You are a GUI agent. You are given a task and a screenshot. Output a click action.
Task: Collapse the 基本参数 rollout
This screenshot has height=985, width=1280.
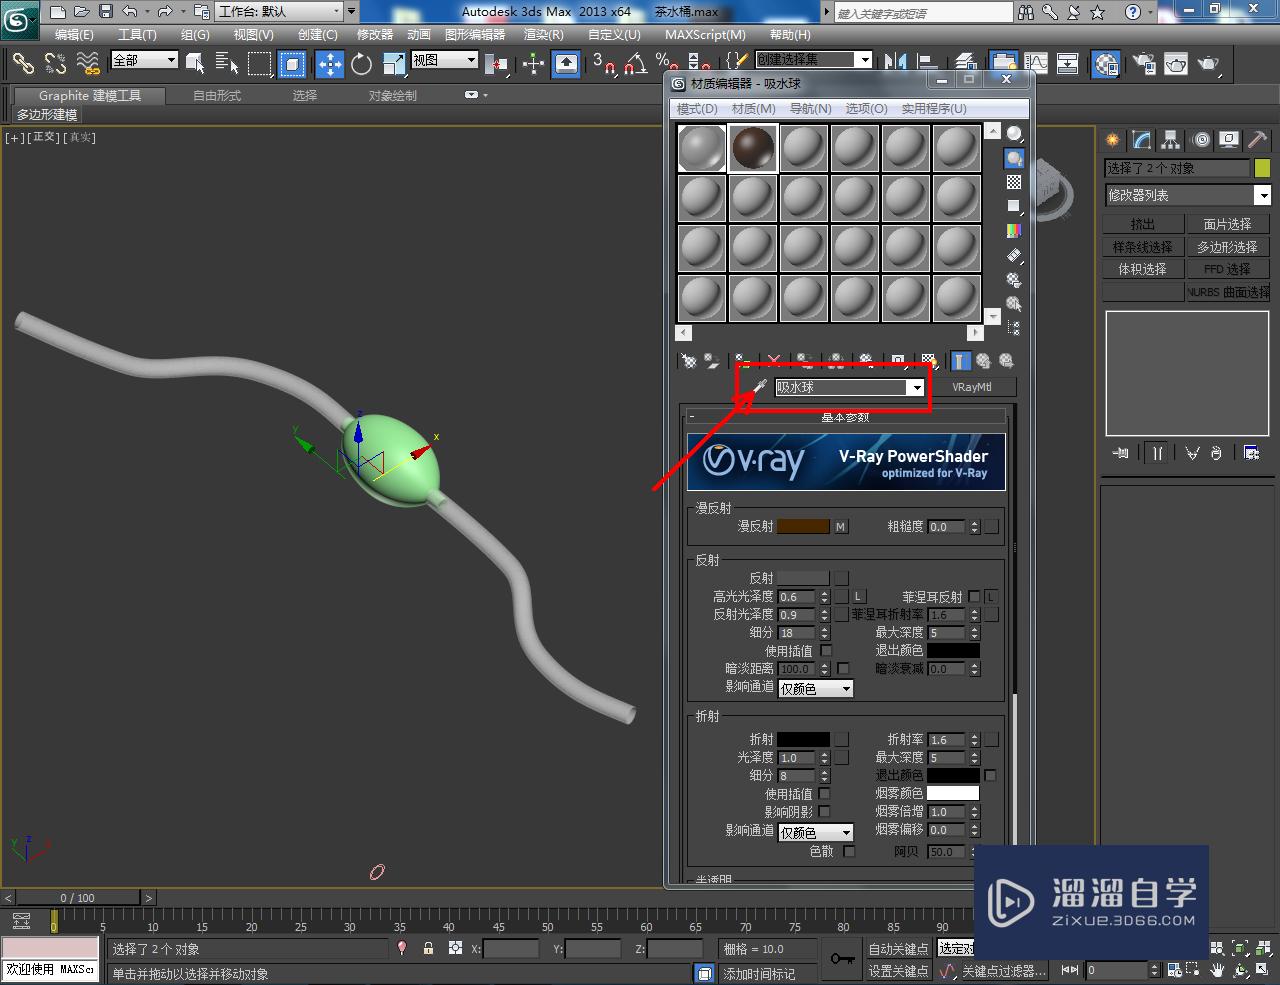(x=846, y=417)
